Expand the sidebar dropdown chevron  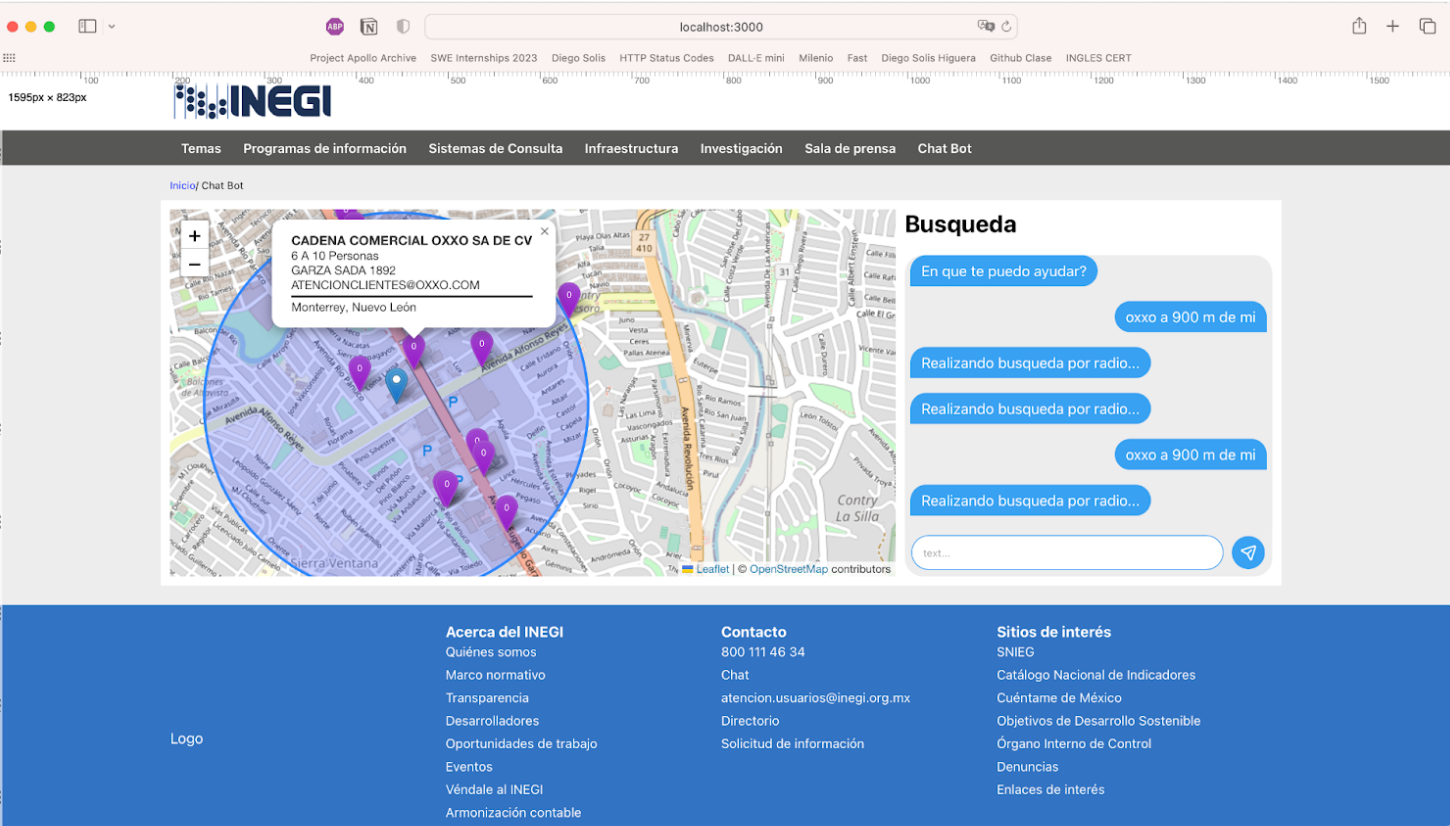[x=112, y=27]
